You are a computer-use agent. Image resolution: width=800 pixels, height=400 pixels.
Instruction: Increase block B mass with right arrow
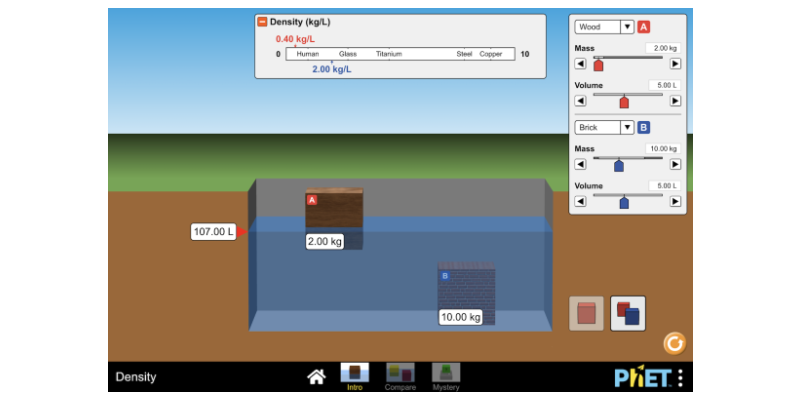675,164
